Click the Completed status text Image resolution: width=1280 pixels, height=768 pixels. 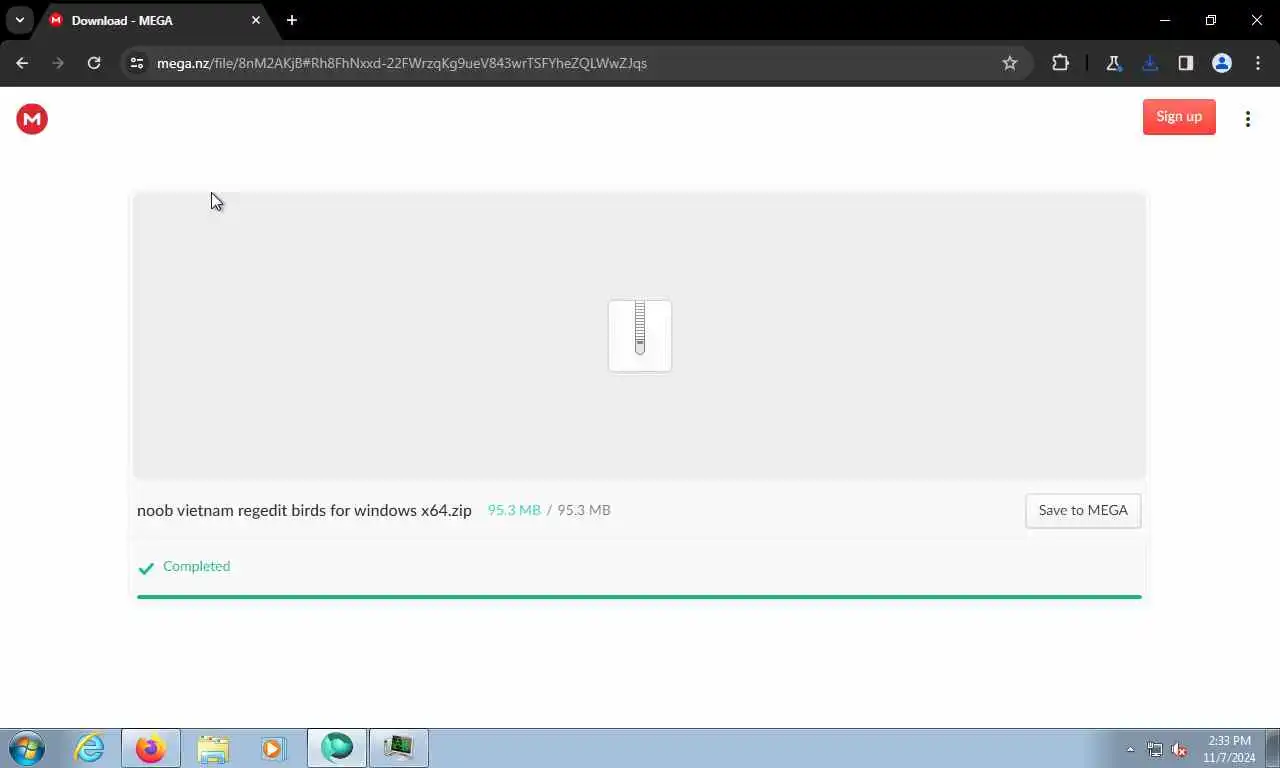point(196,566)
